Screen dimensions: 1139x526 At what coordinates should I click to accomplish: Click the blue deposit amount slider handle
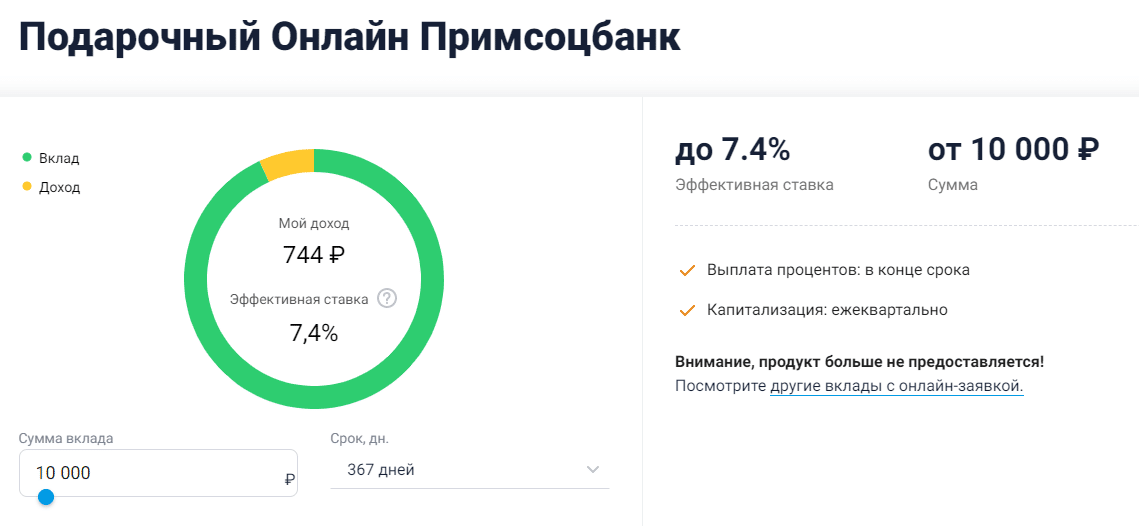[46, 497]
